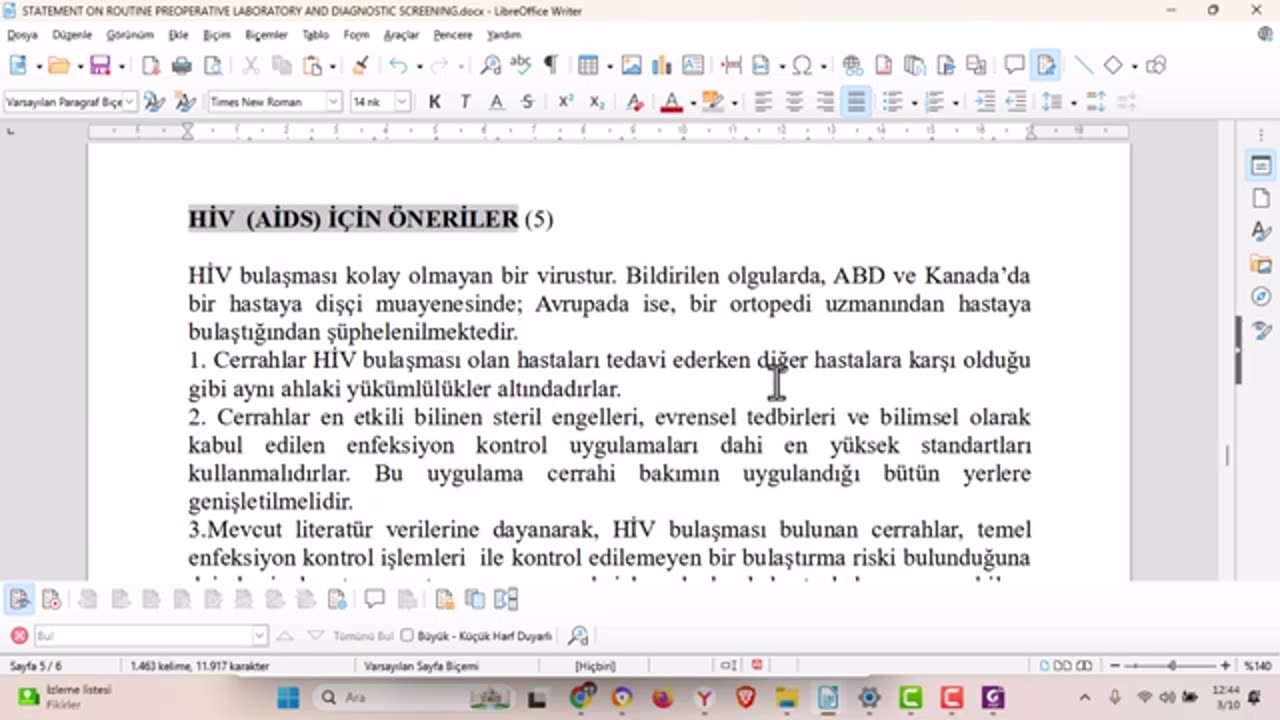Insert a comment from the standard toolbar
1280x720 pixels.
click(x=1014, y=66)
